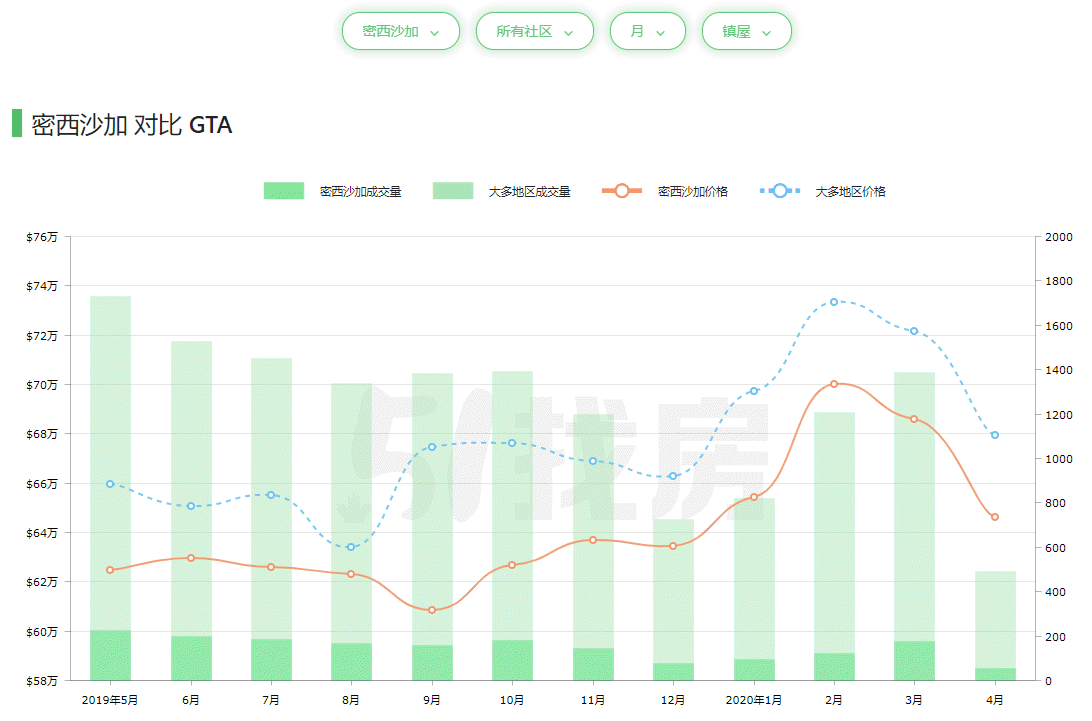
Task: Open the 密西沙加 city dropdown
Action: (x=400, y=31)
